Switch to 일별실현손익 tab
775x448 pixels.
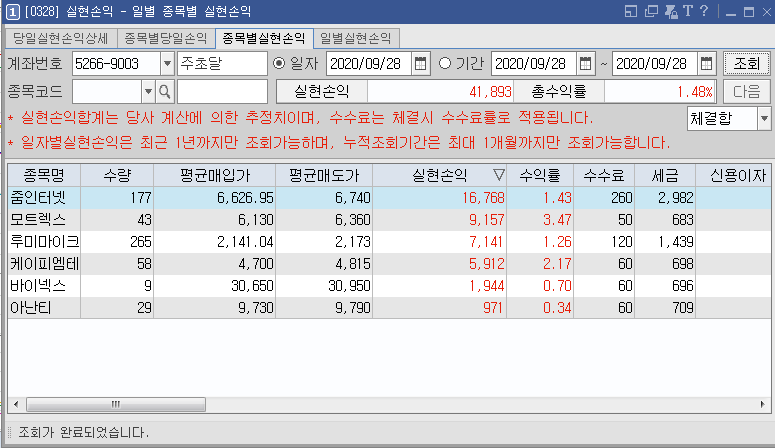coord(356,39)
